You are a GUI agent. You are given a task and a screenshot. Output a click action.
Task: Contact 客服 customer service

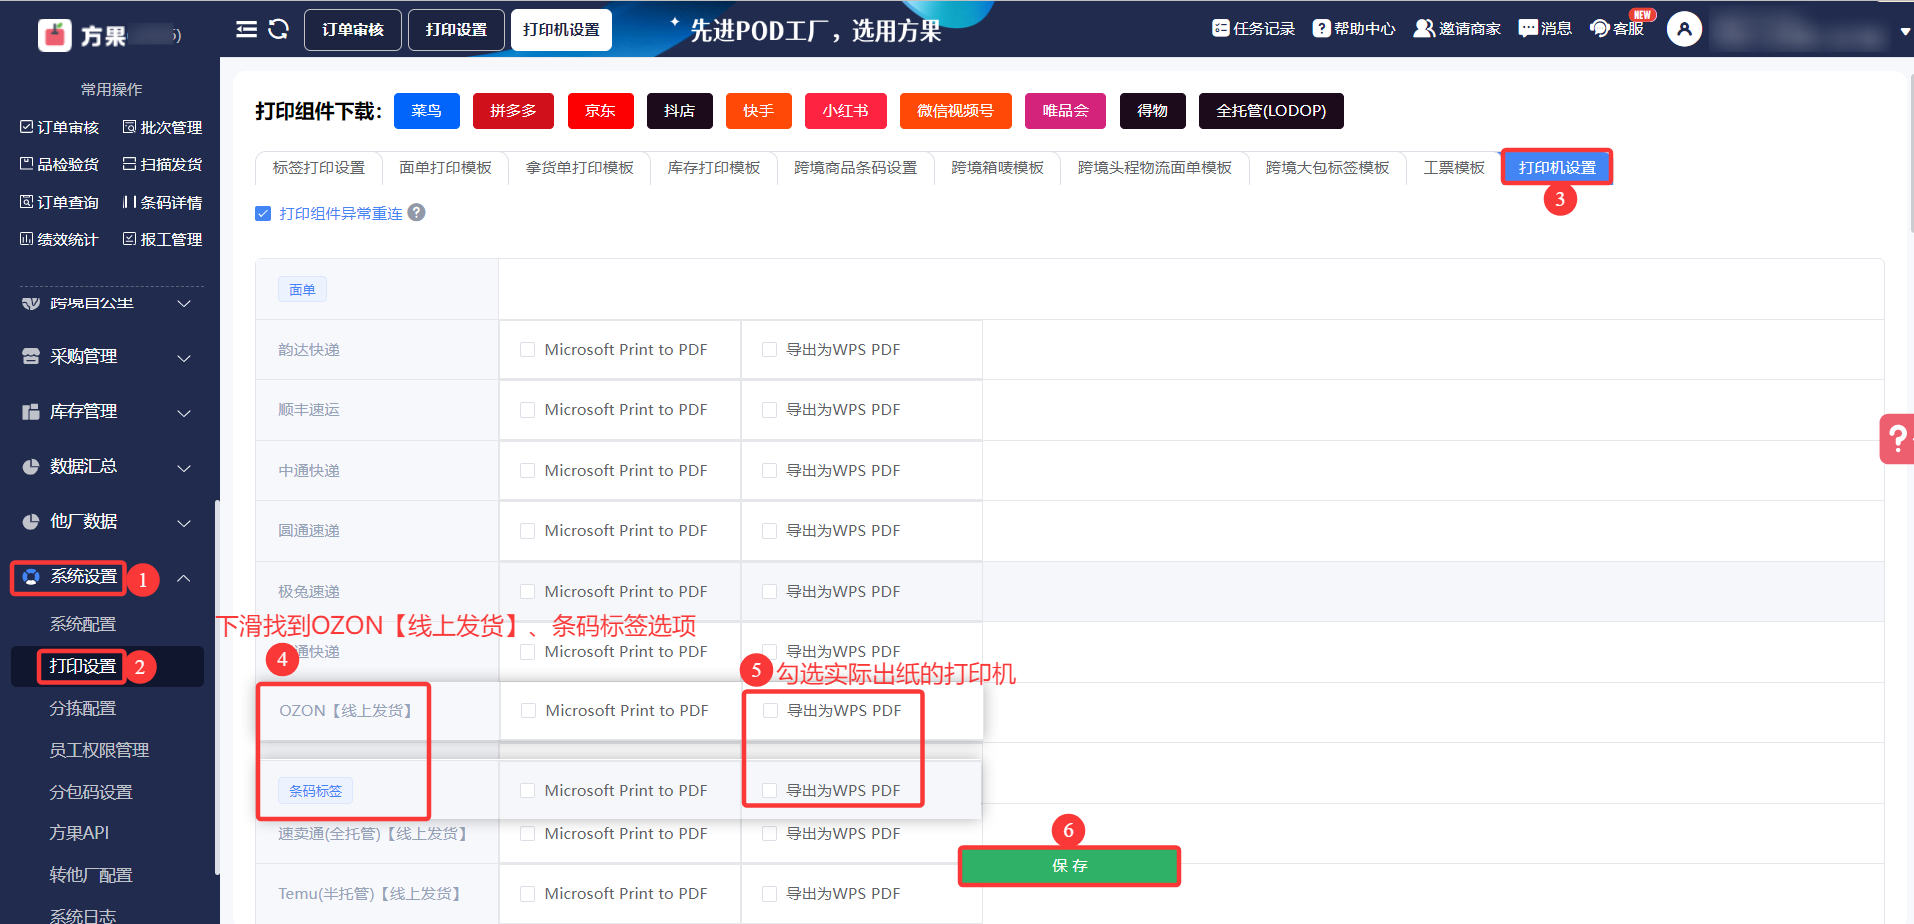click(x=1617, y=29)
